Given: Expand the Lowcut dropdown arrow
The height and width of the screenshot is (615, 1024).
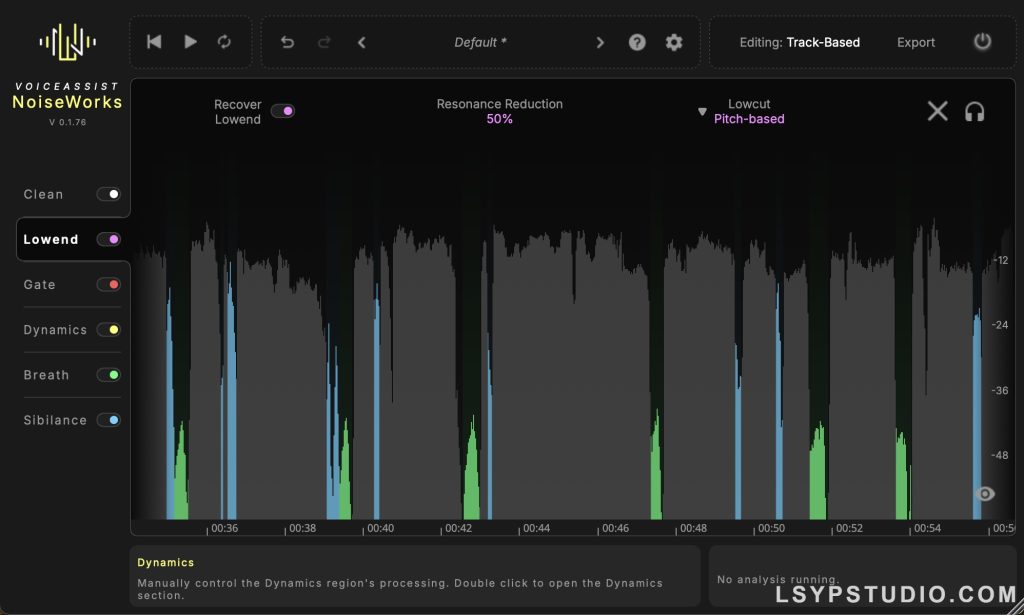Looking at the screenshot, I should 702,112.
